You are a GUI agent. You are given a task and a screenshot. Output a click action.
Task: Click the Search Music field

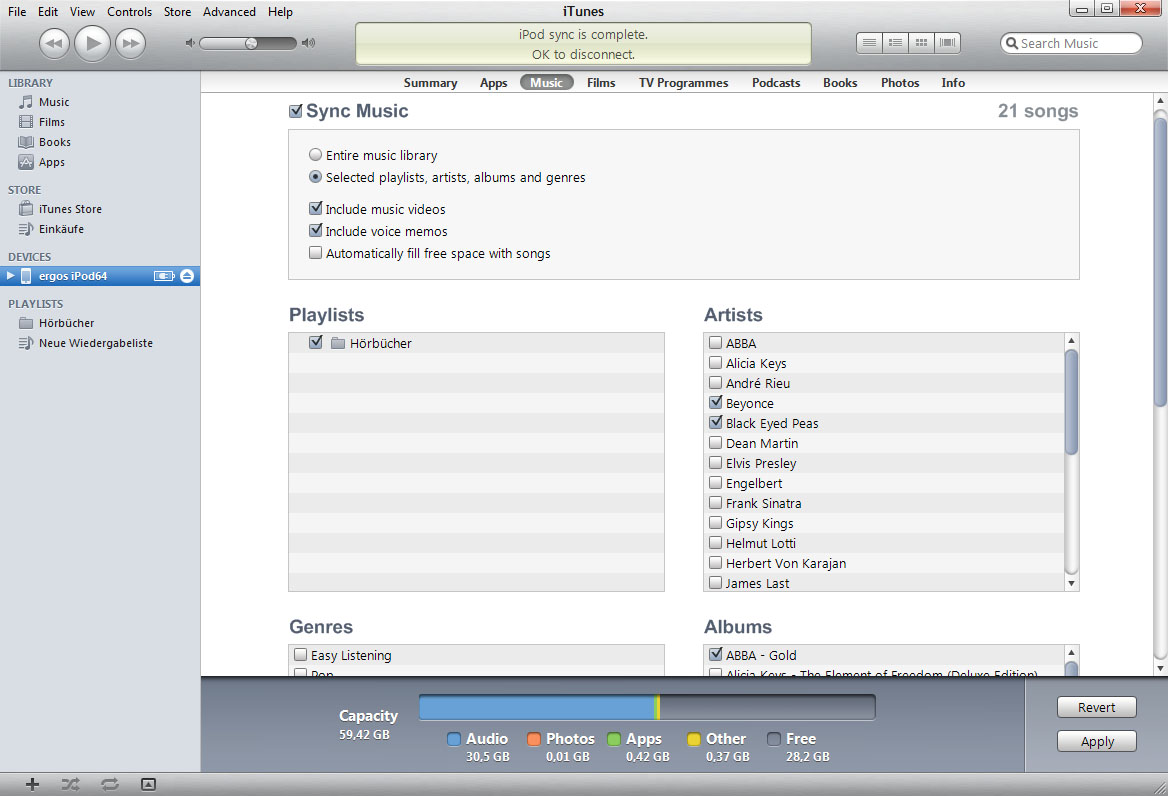tap(1071, 43)
